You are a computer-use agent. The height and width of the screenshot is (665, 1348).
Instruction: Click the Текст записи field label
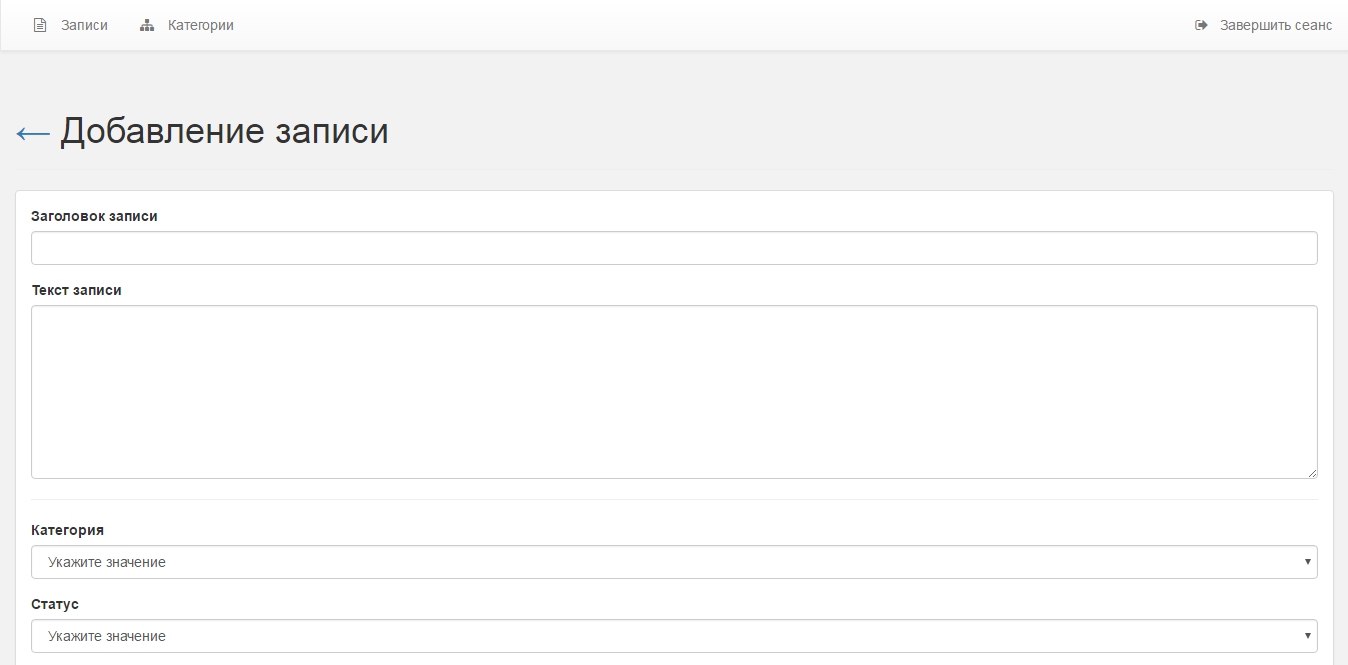tap(76, 290)
